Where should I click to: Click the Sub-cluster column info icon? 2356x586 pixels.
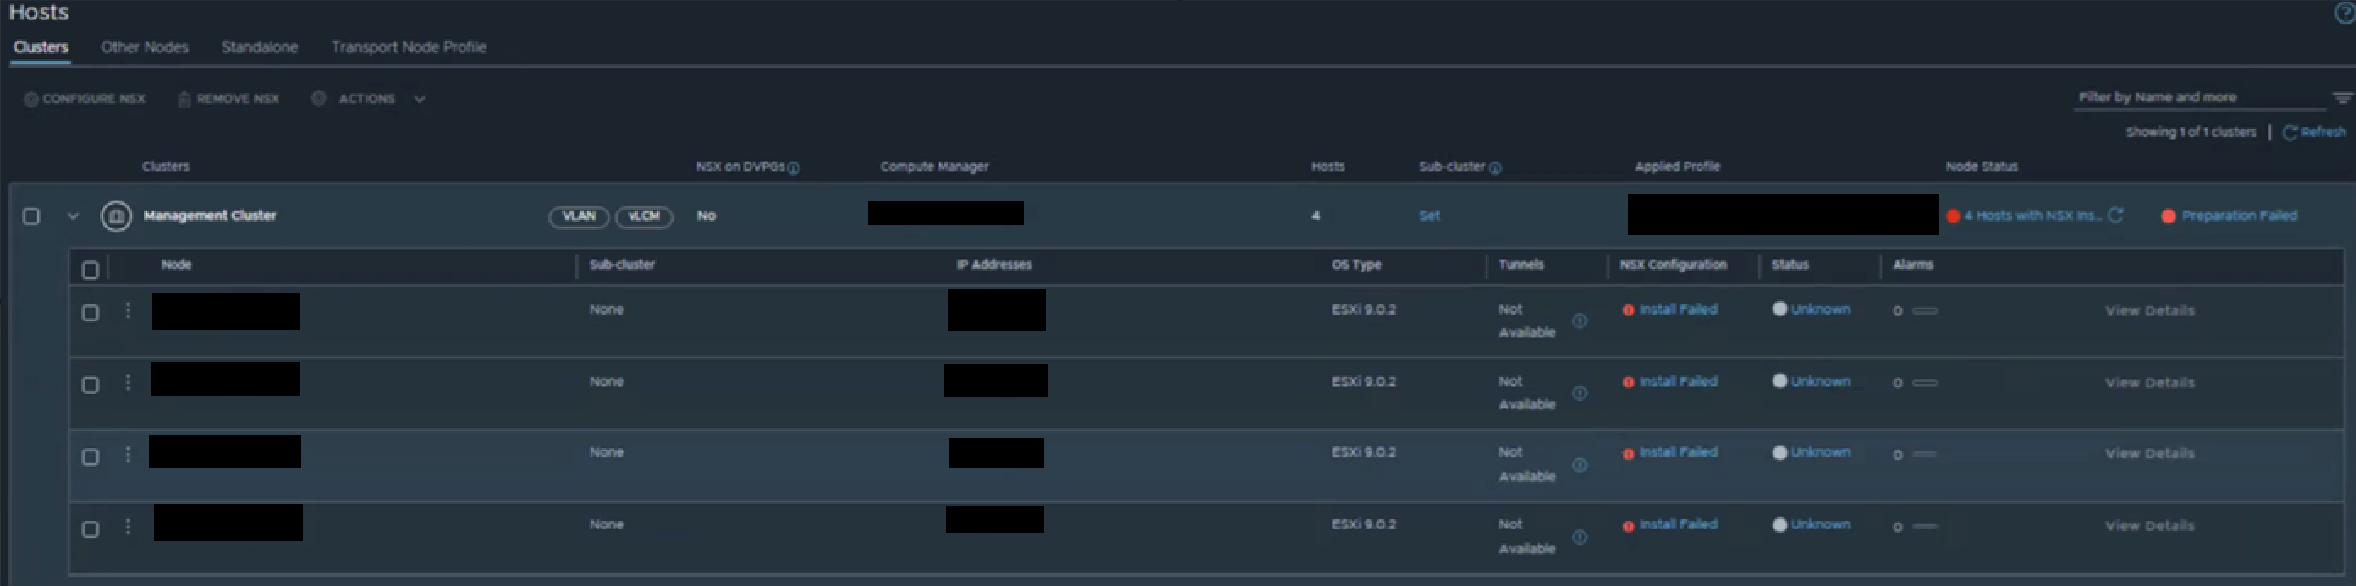tap(1496, 168)
